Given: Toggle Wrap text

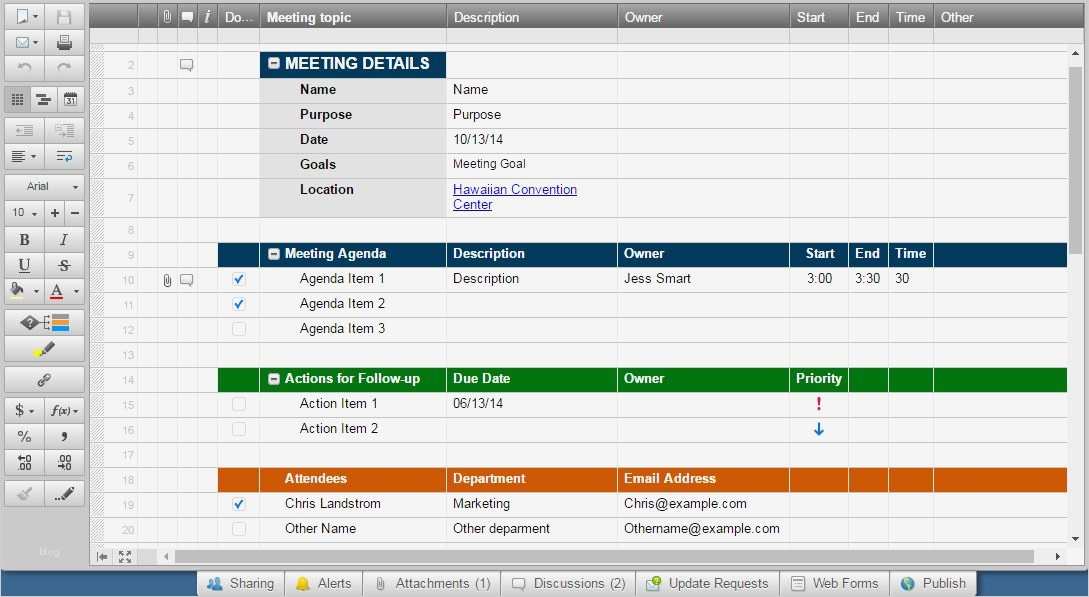Looking at the screenshot, I should coord(64,156).
